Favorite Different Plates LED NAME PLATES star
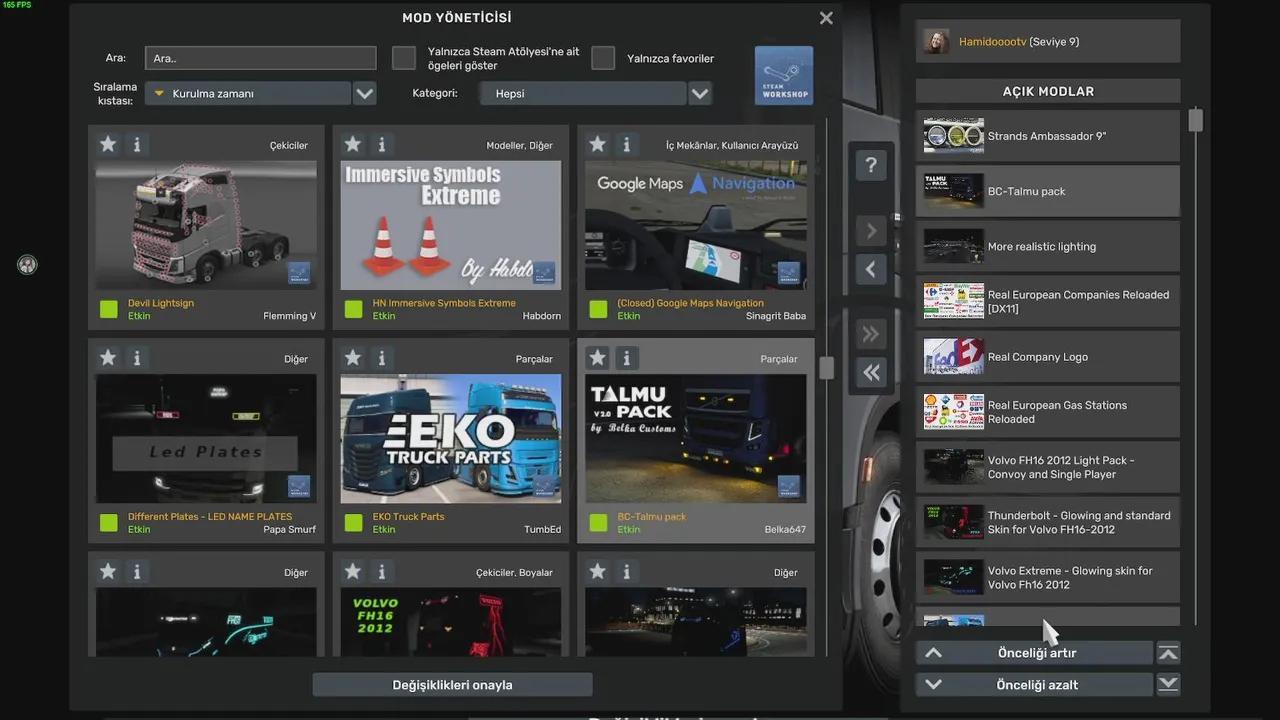This screenshot has width=1280, height=720. tap(108, 357)
